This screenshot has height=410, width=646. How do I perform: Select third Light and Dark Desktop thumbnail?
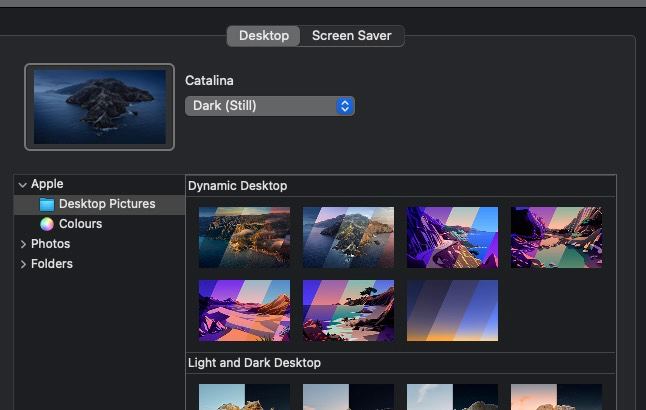click(452, 397)
